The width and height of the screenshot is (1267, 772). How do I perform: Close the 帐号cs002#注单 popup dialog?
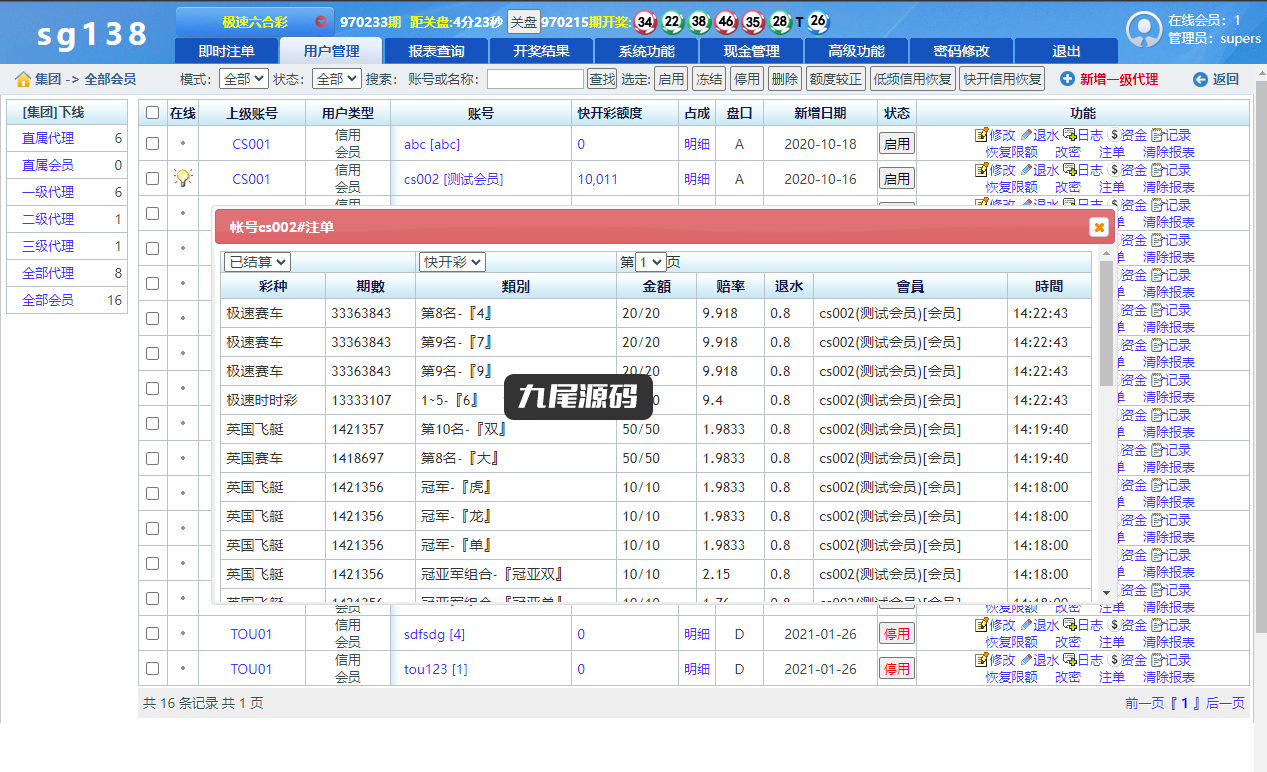click(1099, 227)
